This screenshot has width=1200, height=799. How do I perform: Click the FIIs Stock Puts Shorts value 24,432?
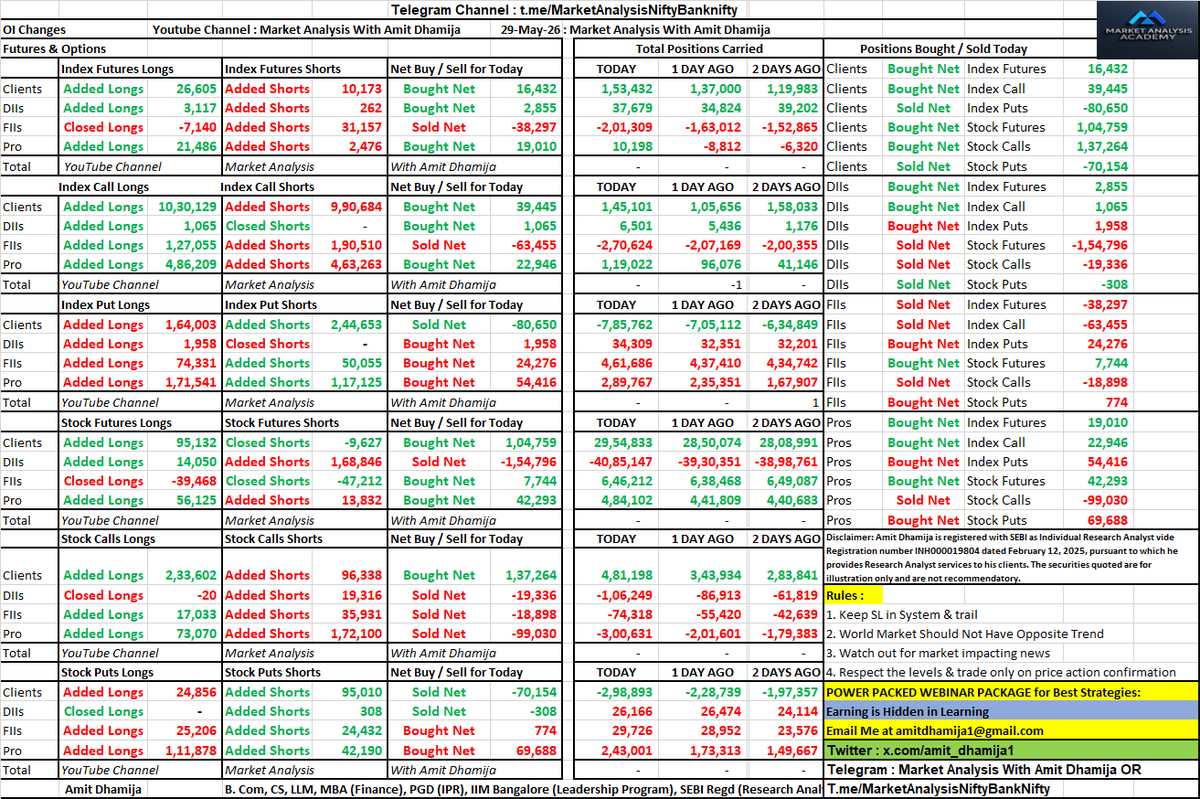(361, 731)
